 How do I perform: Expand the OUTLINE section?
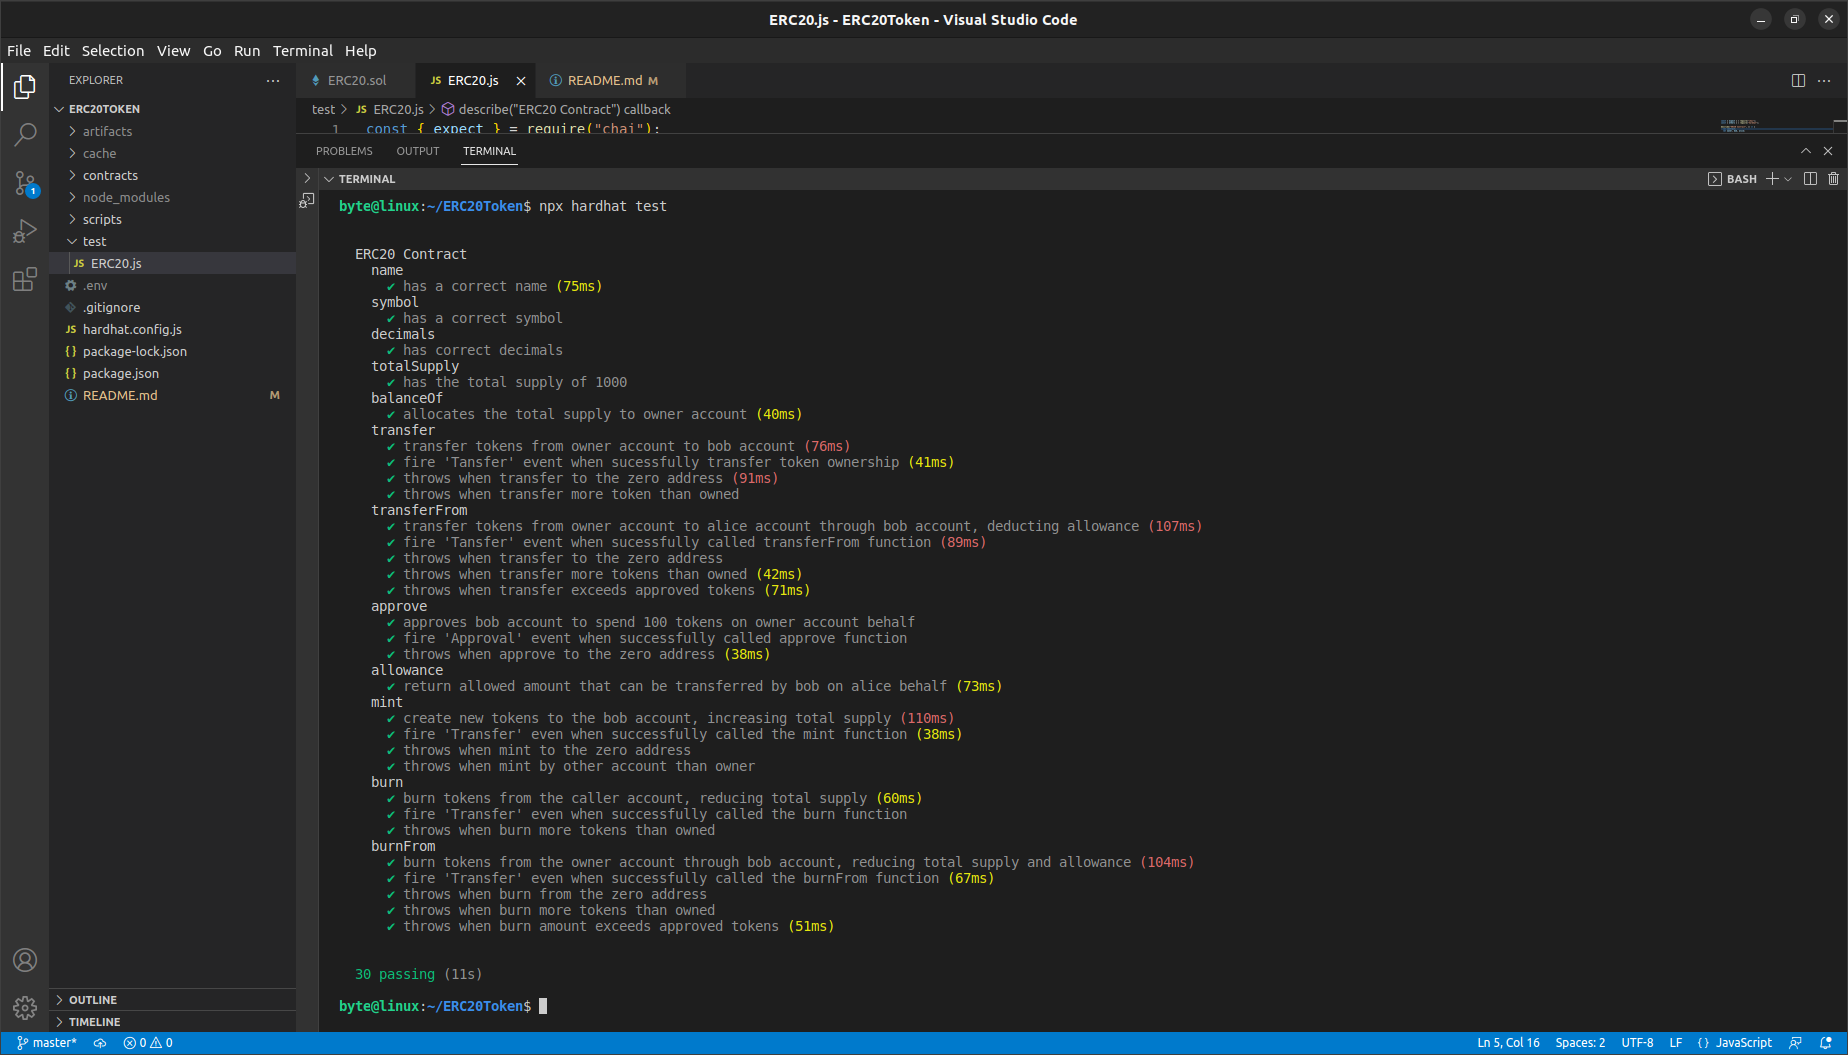(172, 1000)
